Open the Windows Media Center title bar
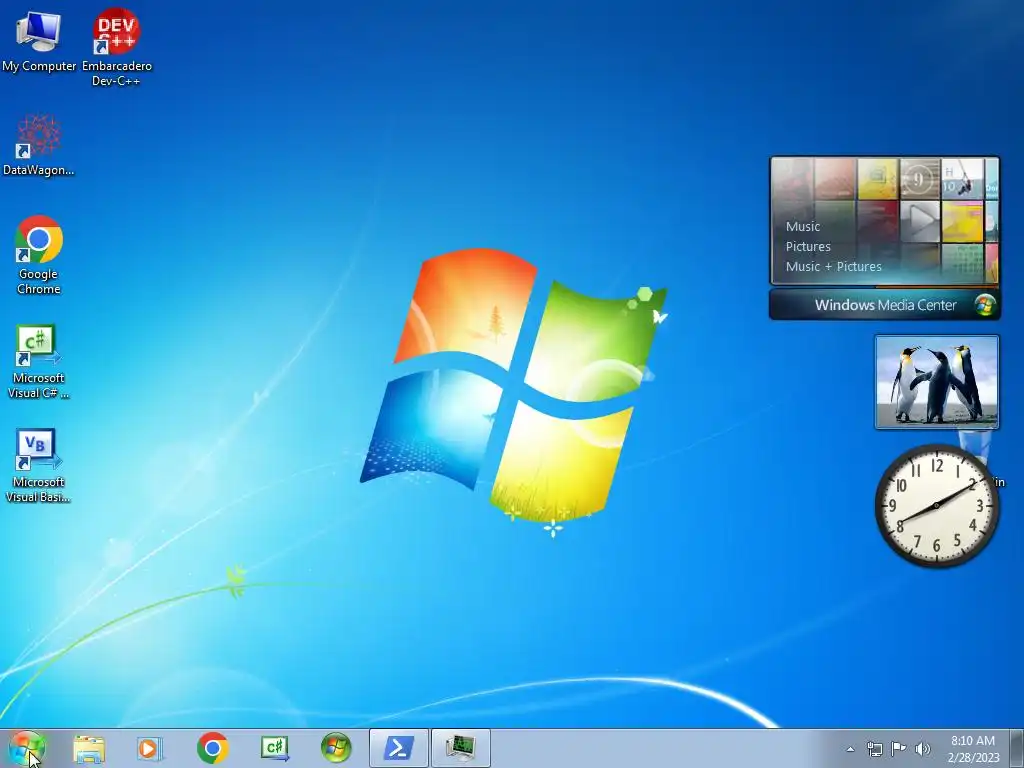The image size is (1024, 768). coord(885,305)
